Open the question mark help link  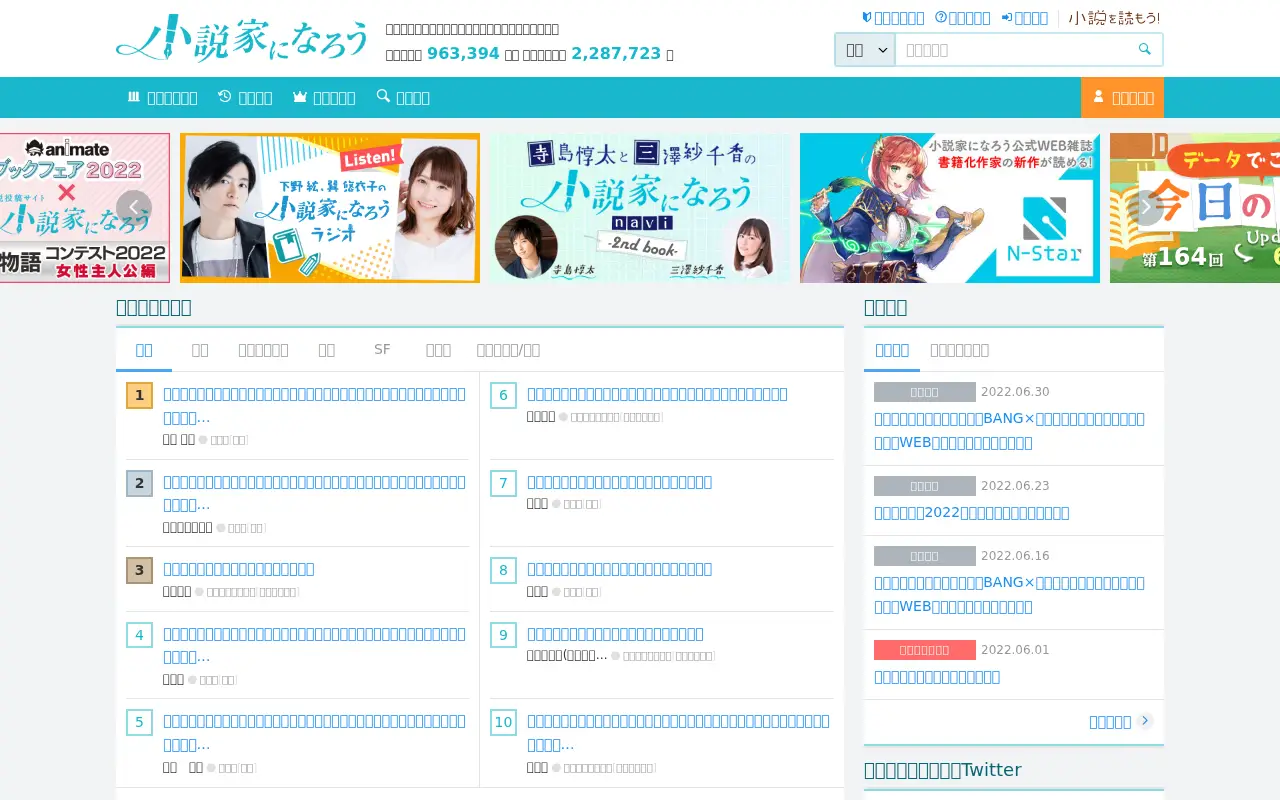click(x=962, y=17)
